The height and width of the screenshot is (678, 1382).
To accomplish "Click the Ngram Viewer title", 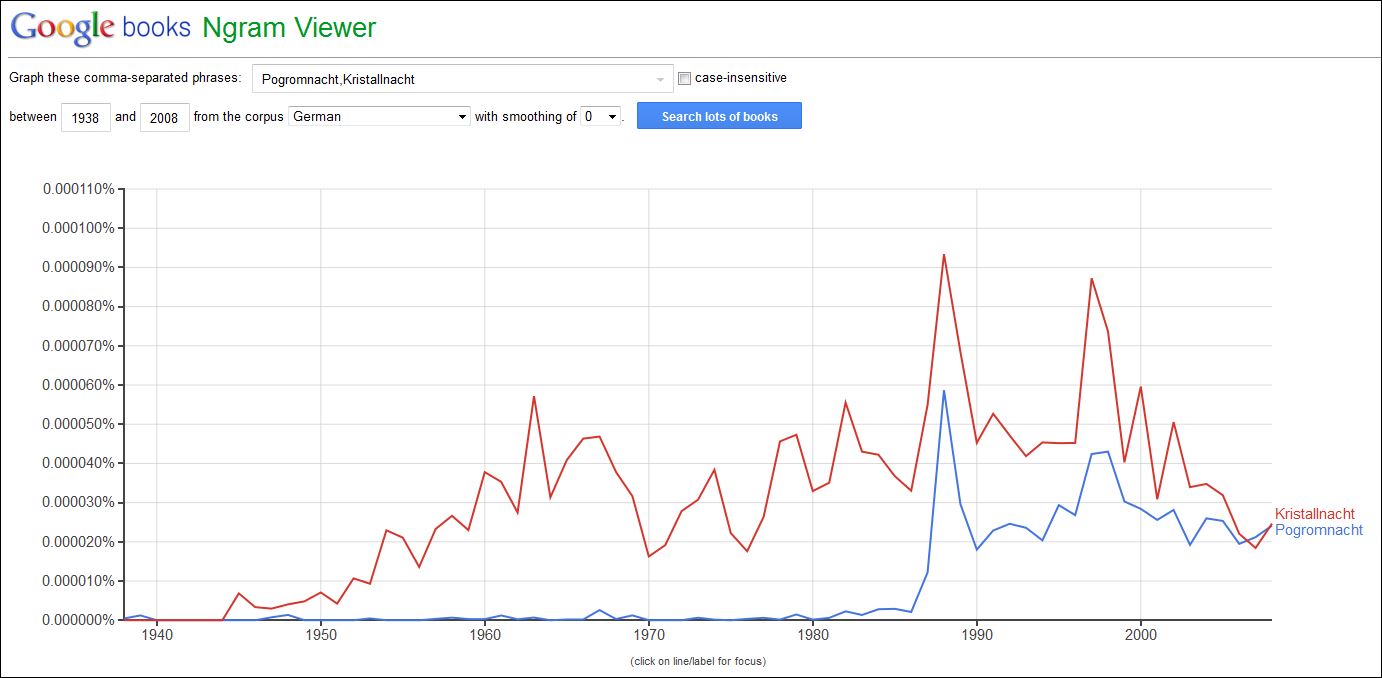I will (x=289, y=28).
